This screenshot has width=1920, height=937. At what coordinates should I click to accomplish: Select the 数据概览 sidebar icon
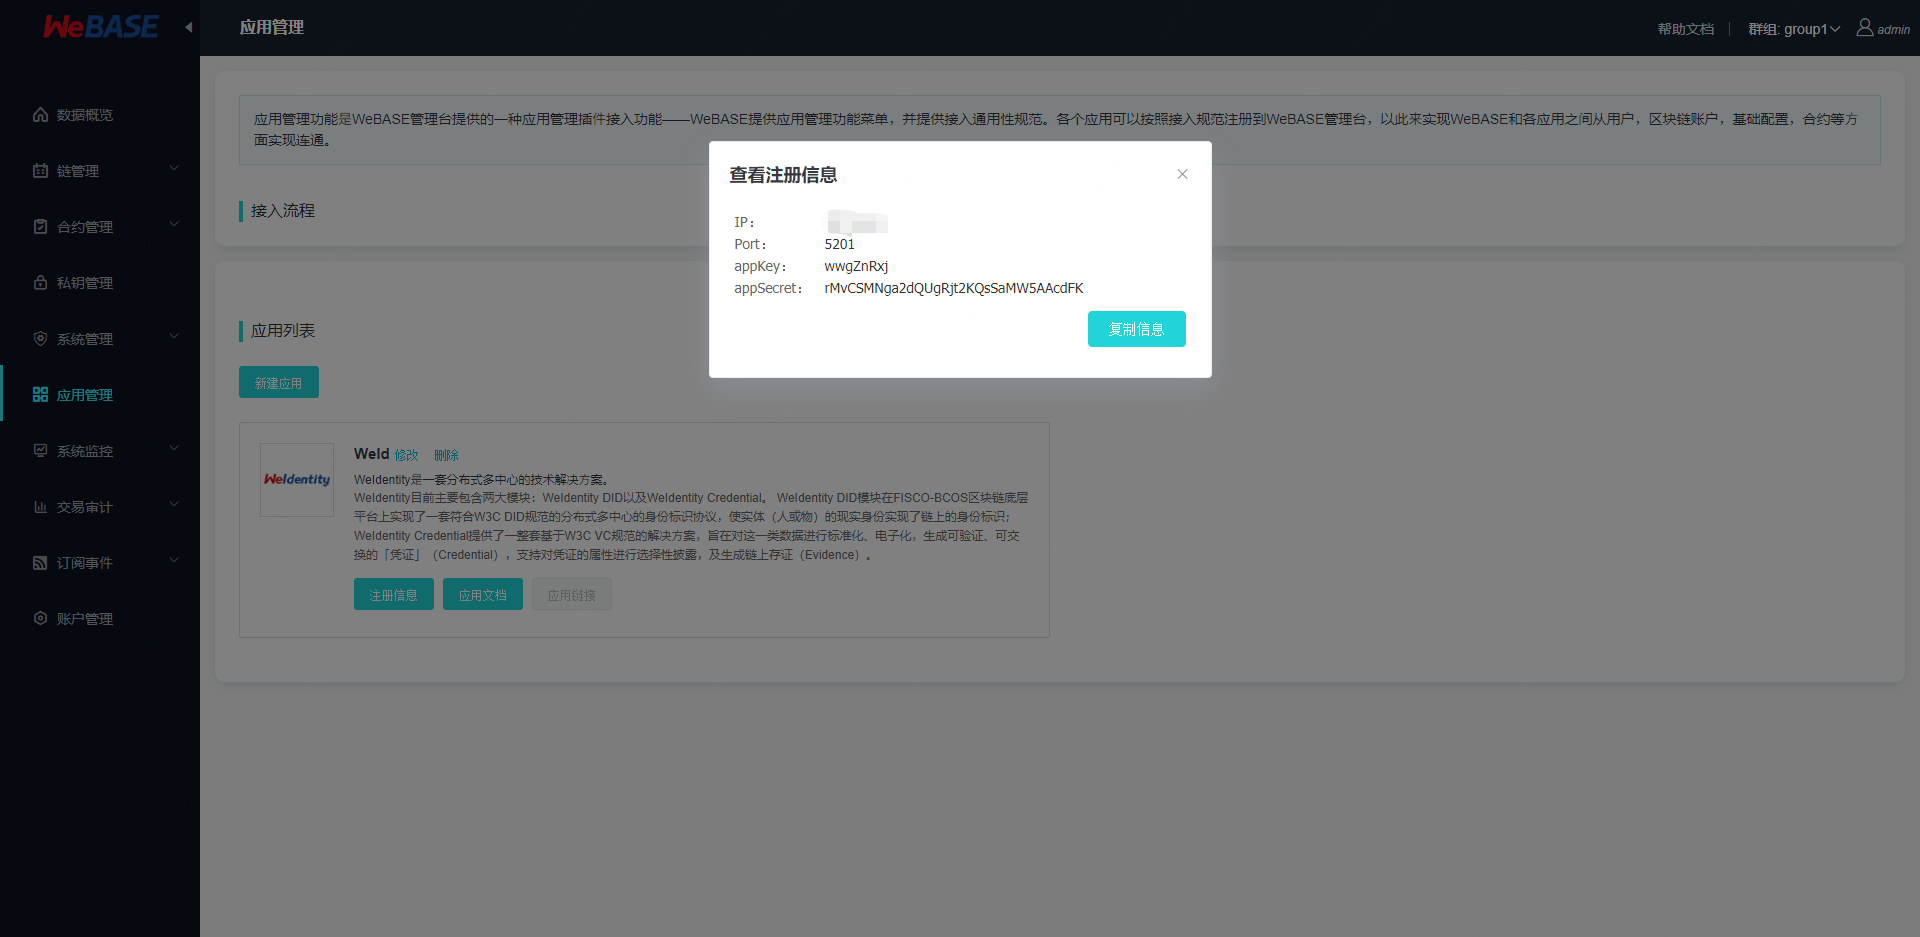pos(39,114)
